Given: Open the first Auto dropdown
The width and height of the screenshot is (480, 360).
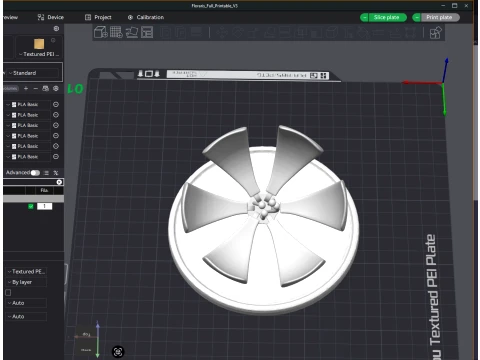Looking at the screenshot, I should pos(26,303).
